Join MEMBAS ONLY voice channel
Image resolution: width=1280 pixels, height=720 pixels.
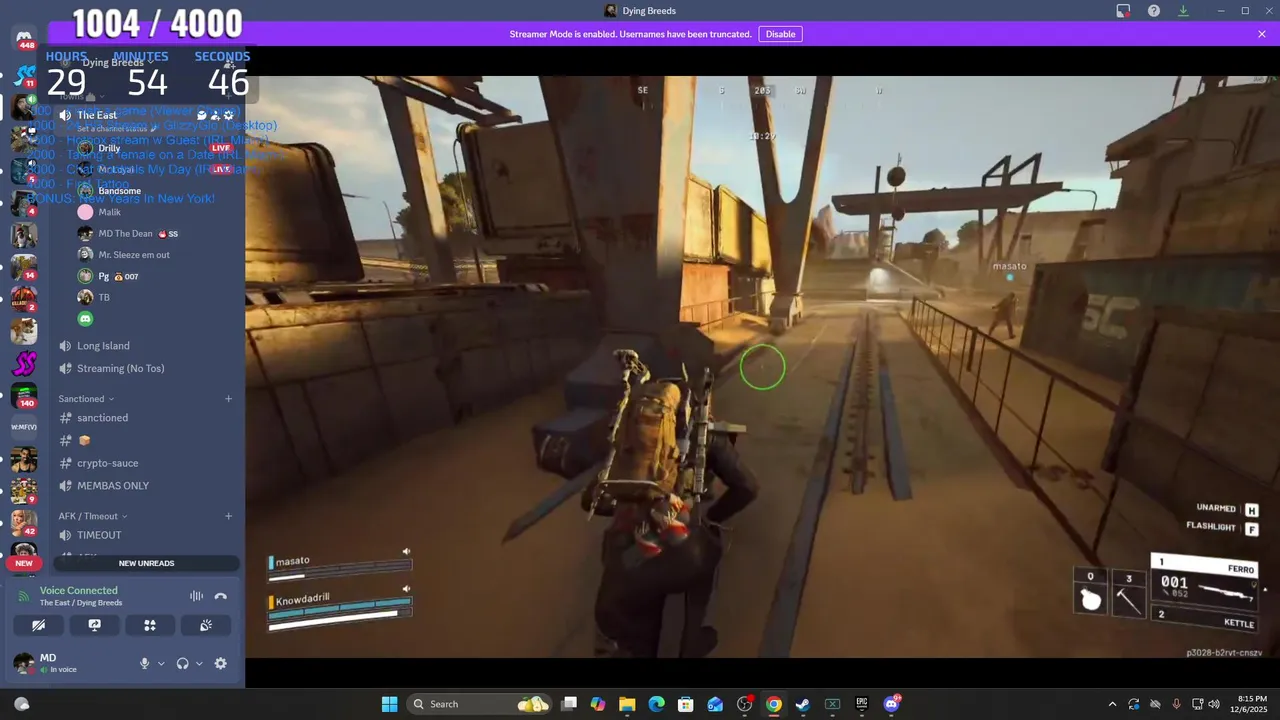click(x=113, y=486)
